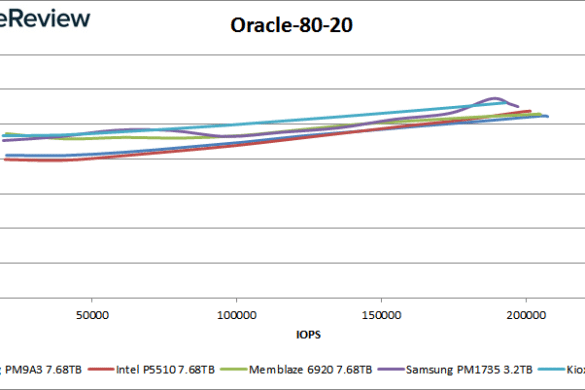Click the green Memblaze legend swatch

(x=233, y=369)
